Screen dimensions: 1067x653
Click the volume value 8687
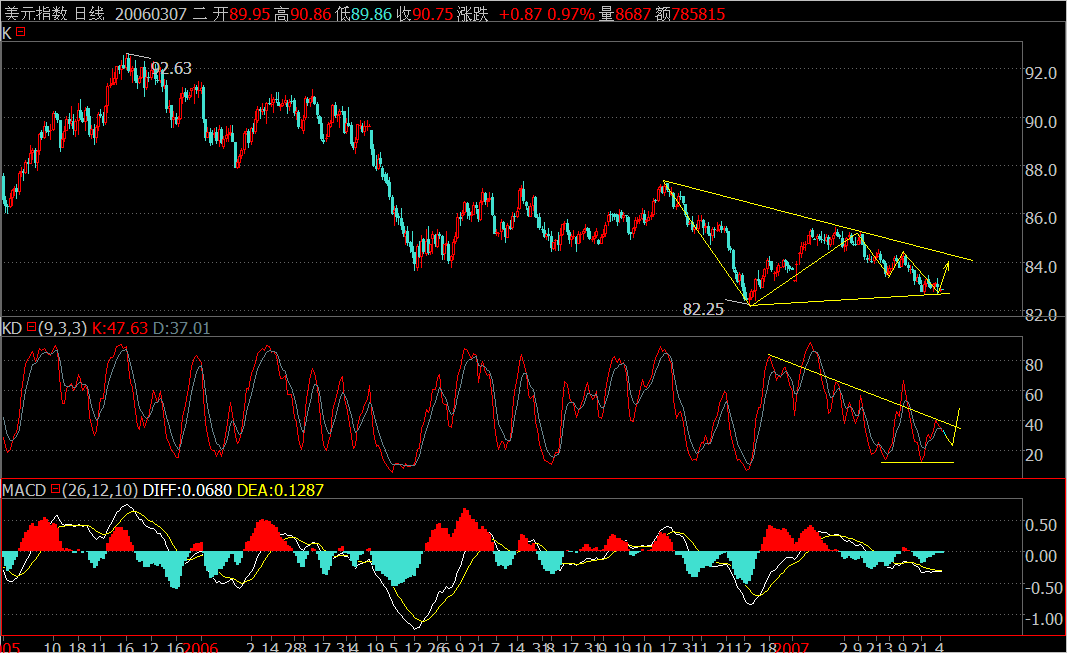click(633, 14)
